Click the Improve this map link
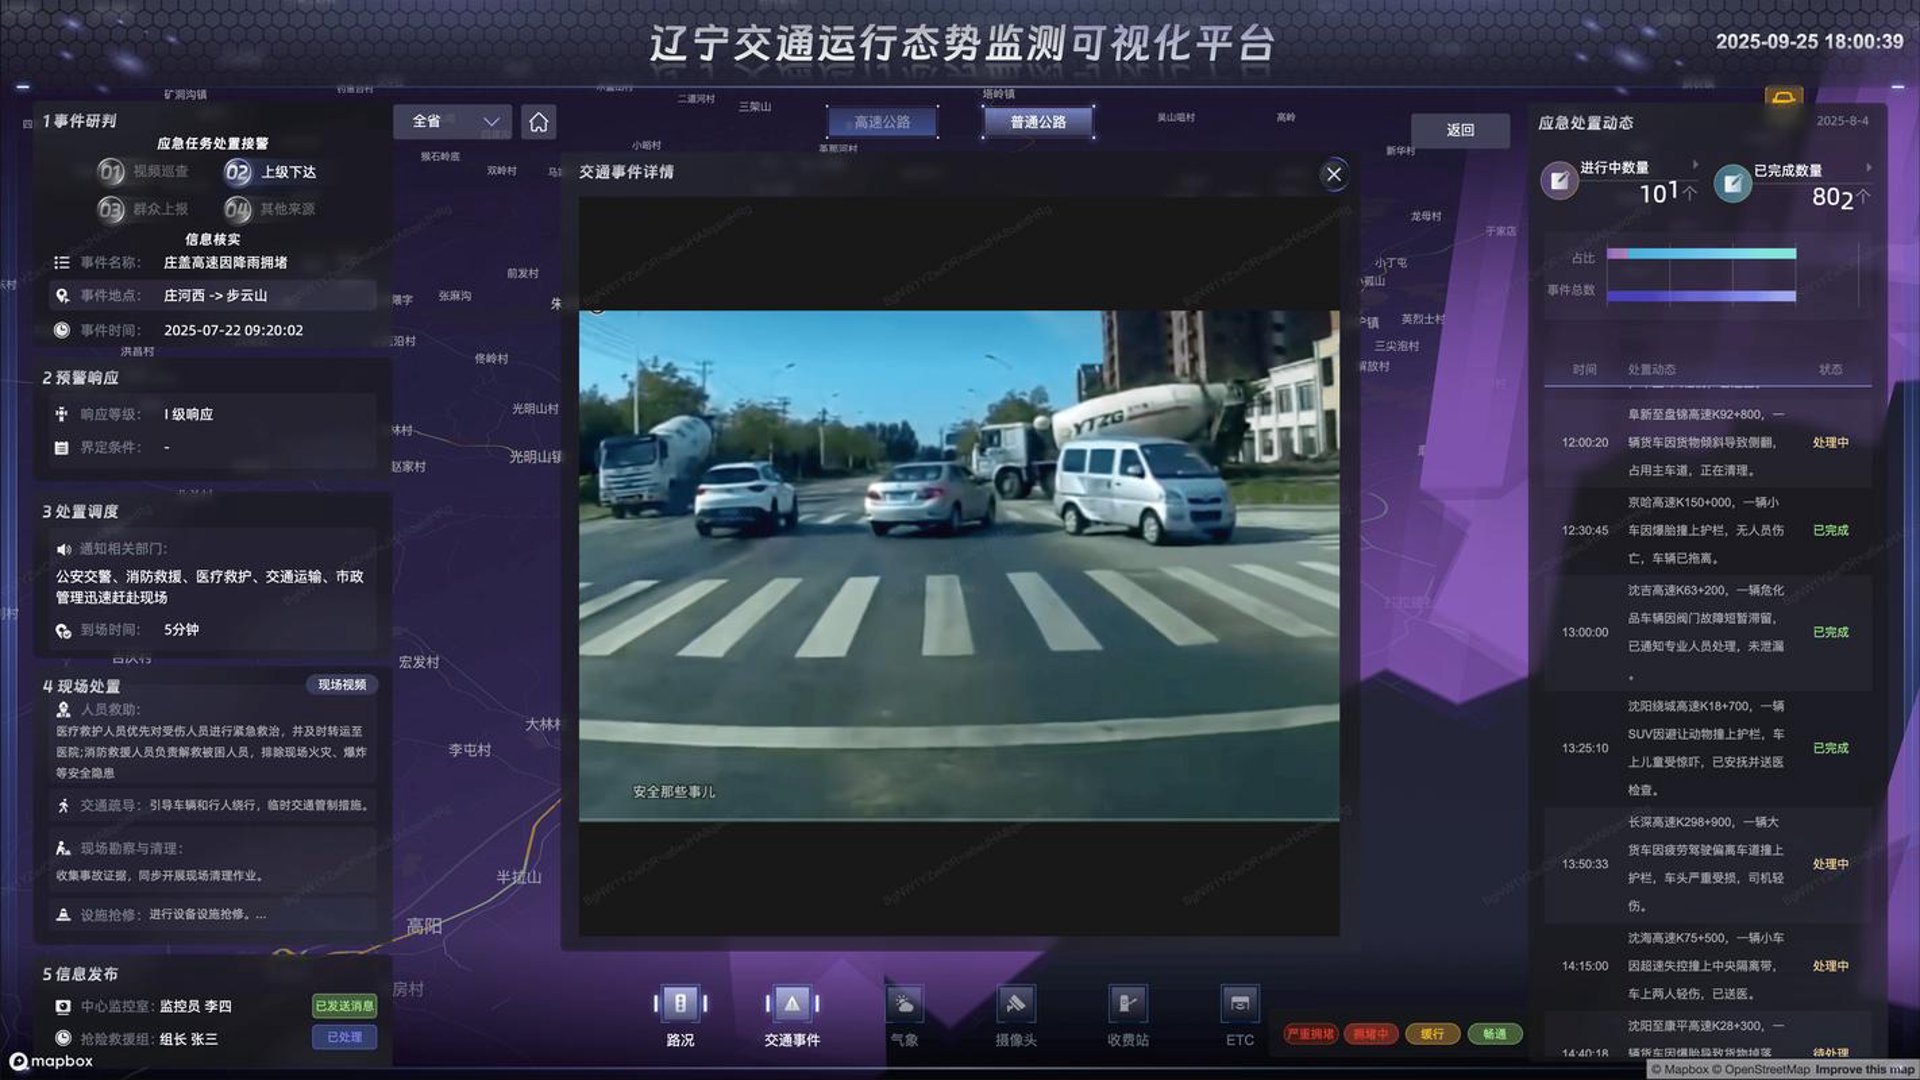The height and width of the screenshot is (1080, 1920). tap(1865, 1069)
